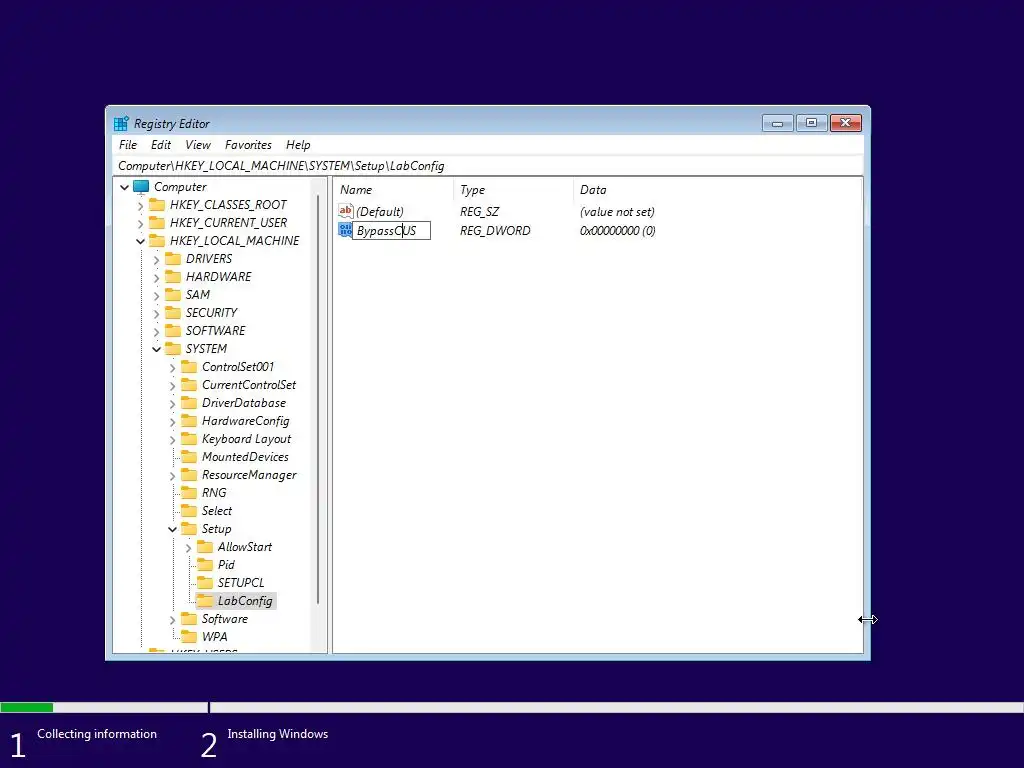Click the (value not set) data cell
This screenshot has height=768, width=1024.
[x=617, y=212]
